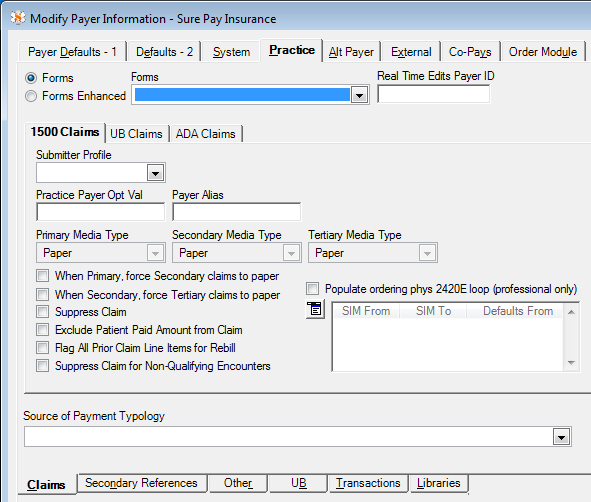Select the Forms Enhanced radio button
Viewport: 591px width, 502px height.
31,96
